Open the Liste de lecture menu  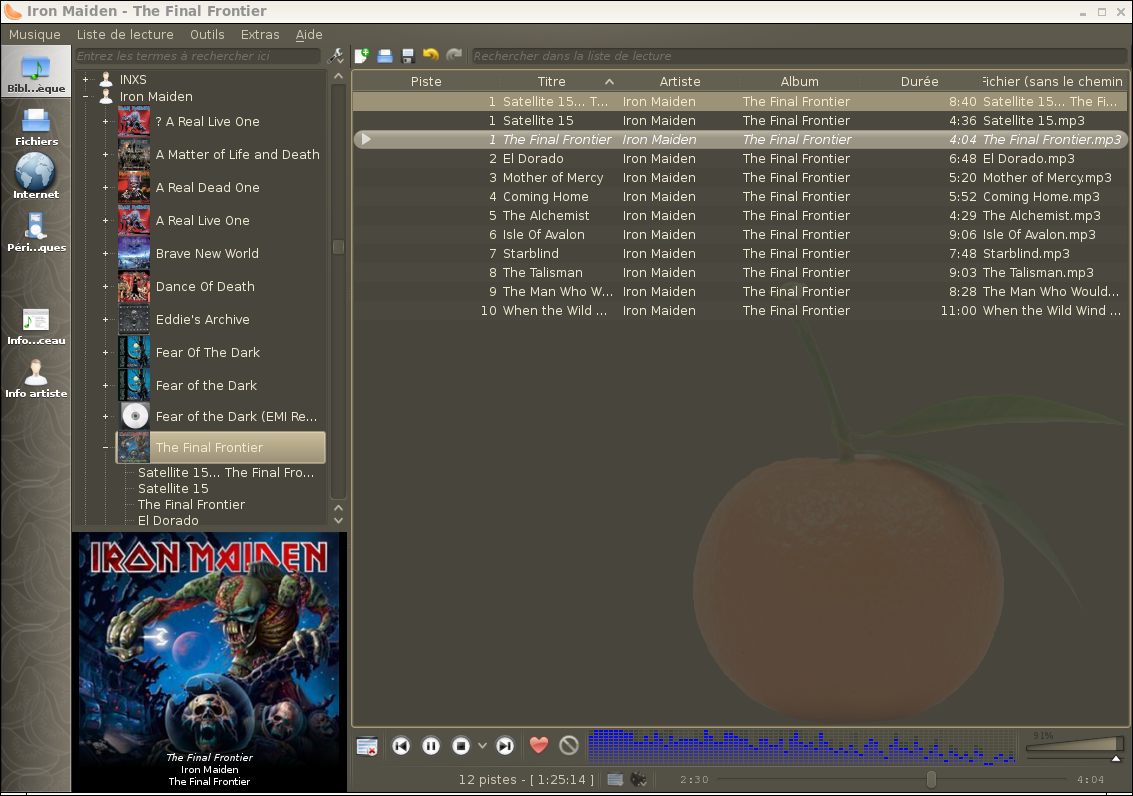(125, 35)
